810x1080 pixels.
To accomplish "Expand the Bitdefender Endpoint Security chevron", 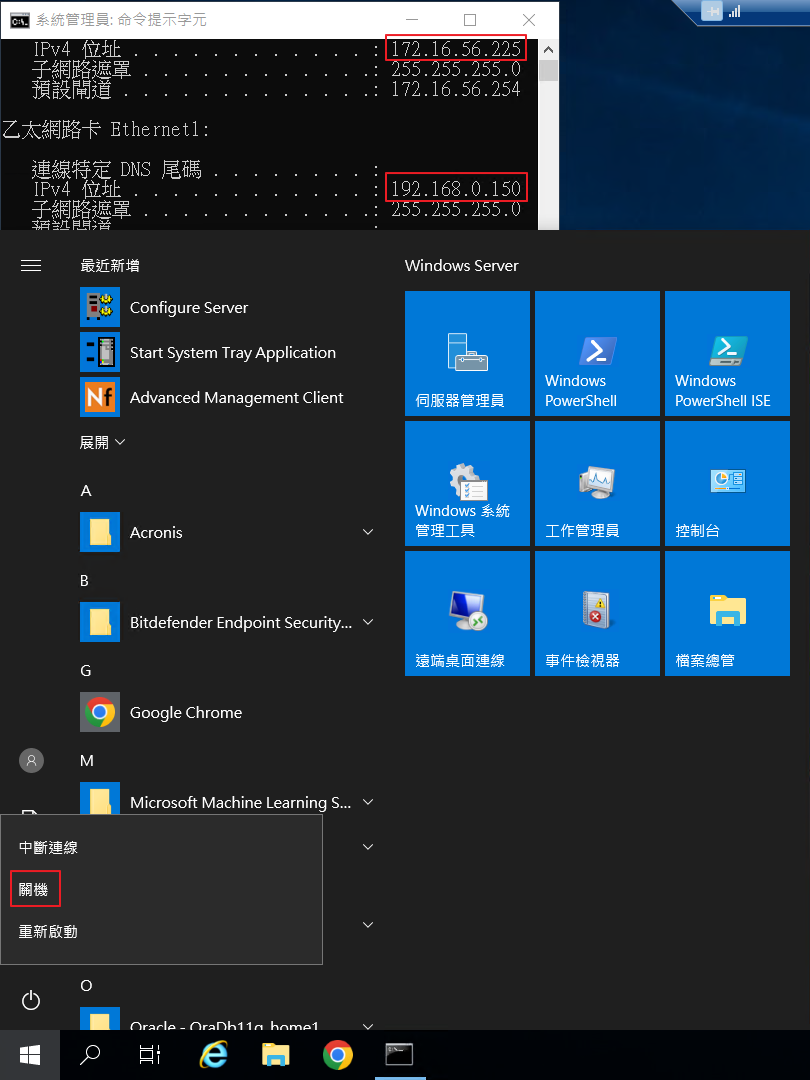I will (x=368, y=622).
